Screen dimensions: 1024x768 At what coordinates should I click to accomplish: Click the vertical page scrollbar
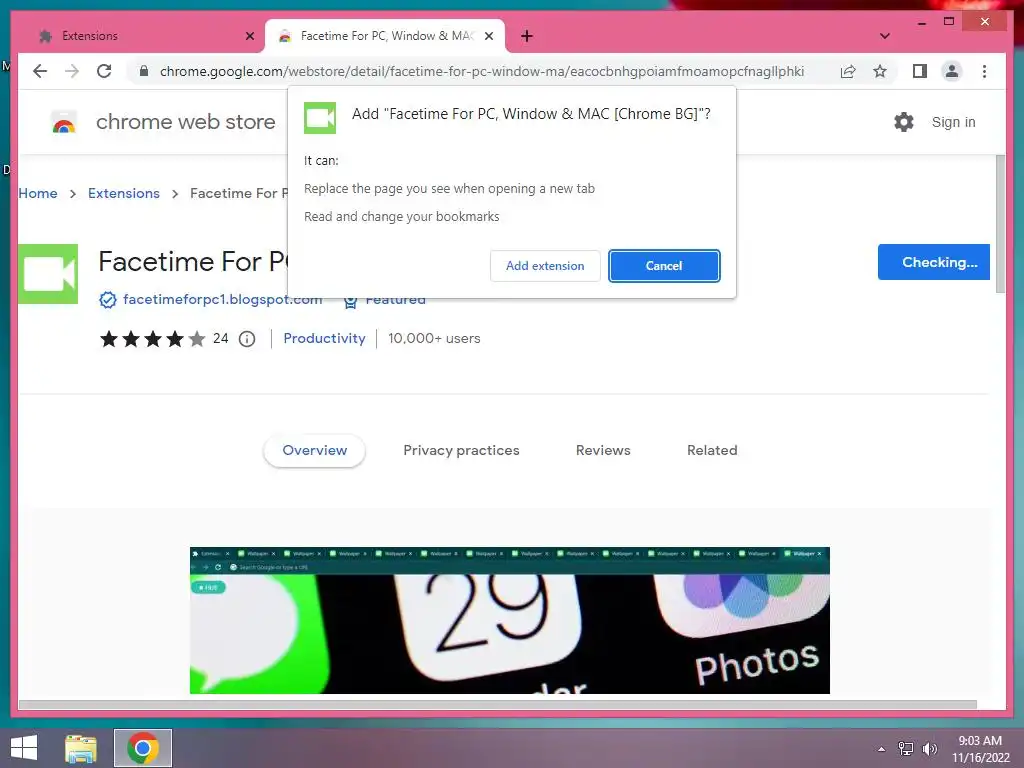[1000, 225]
